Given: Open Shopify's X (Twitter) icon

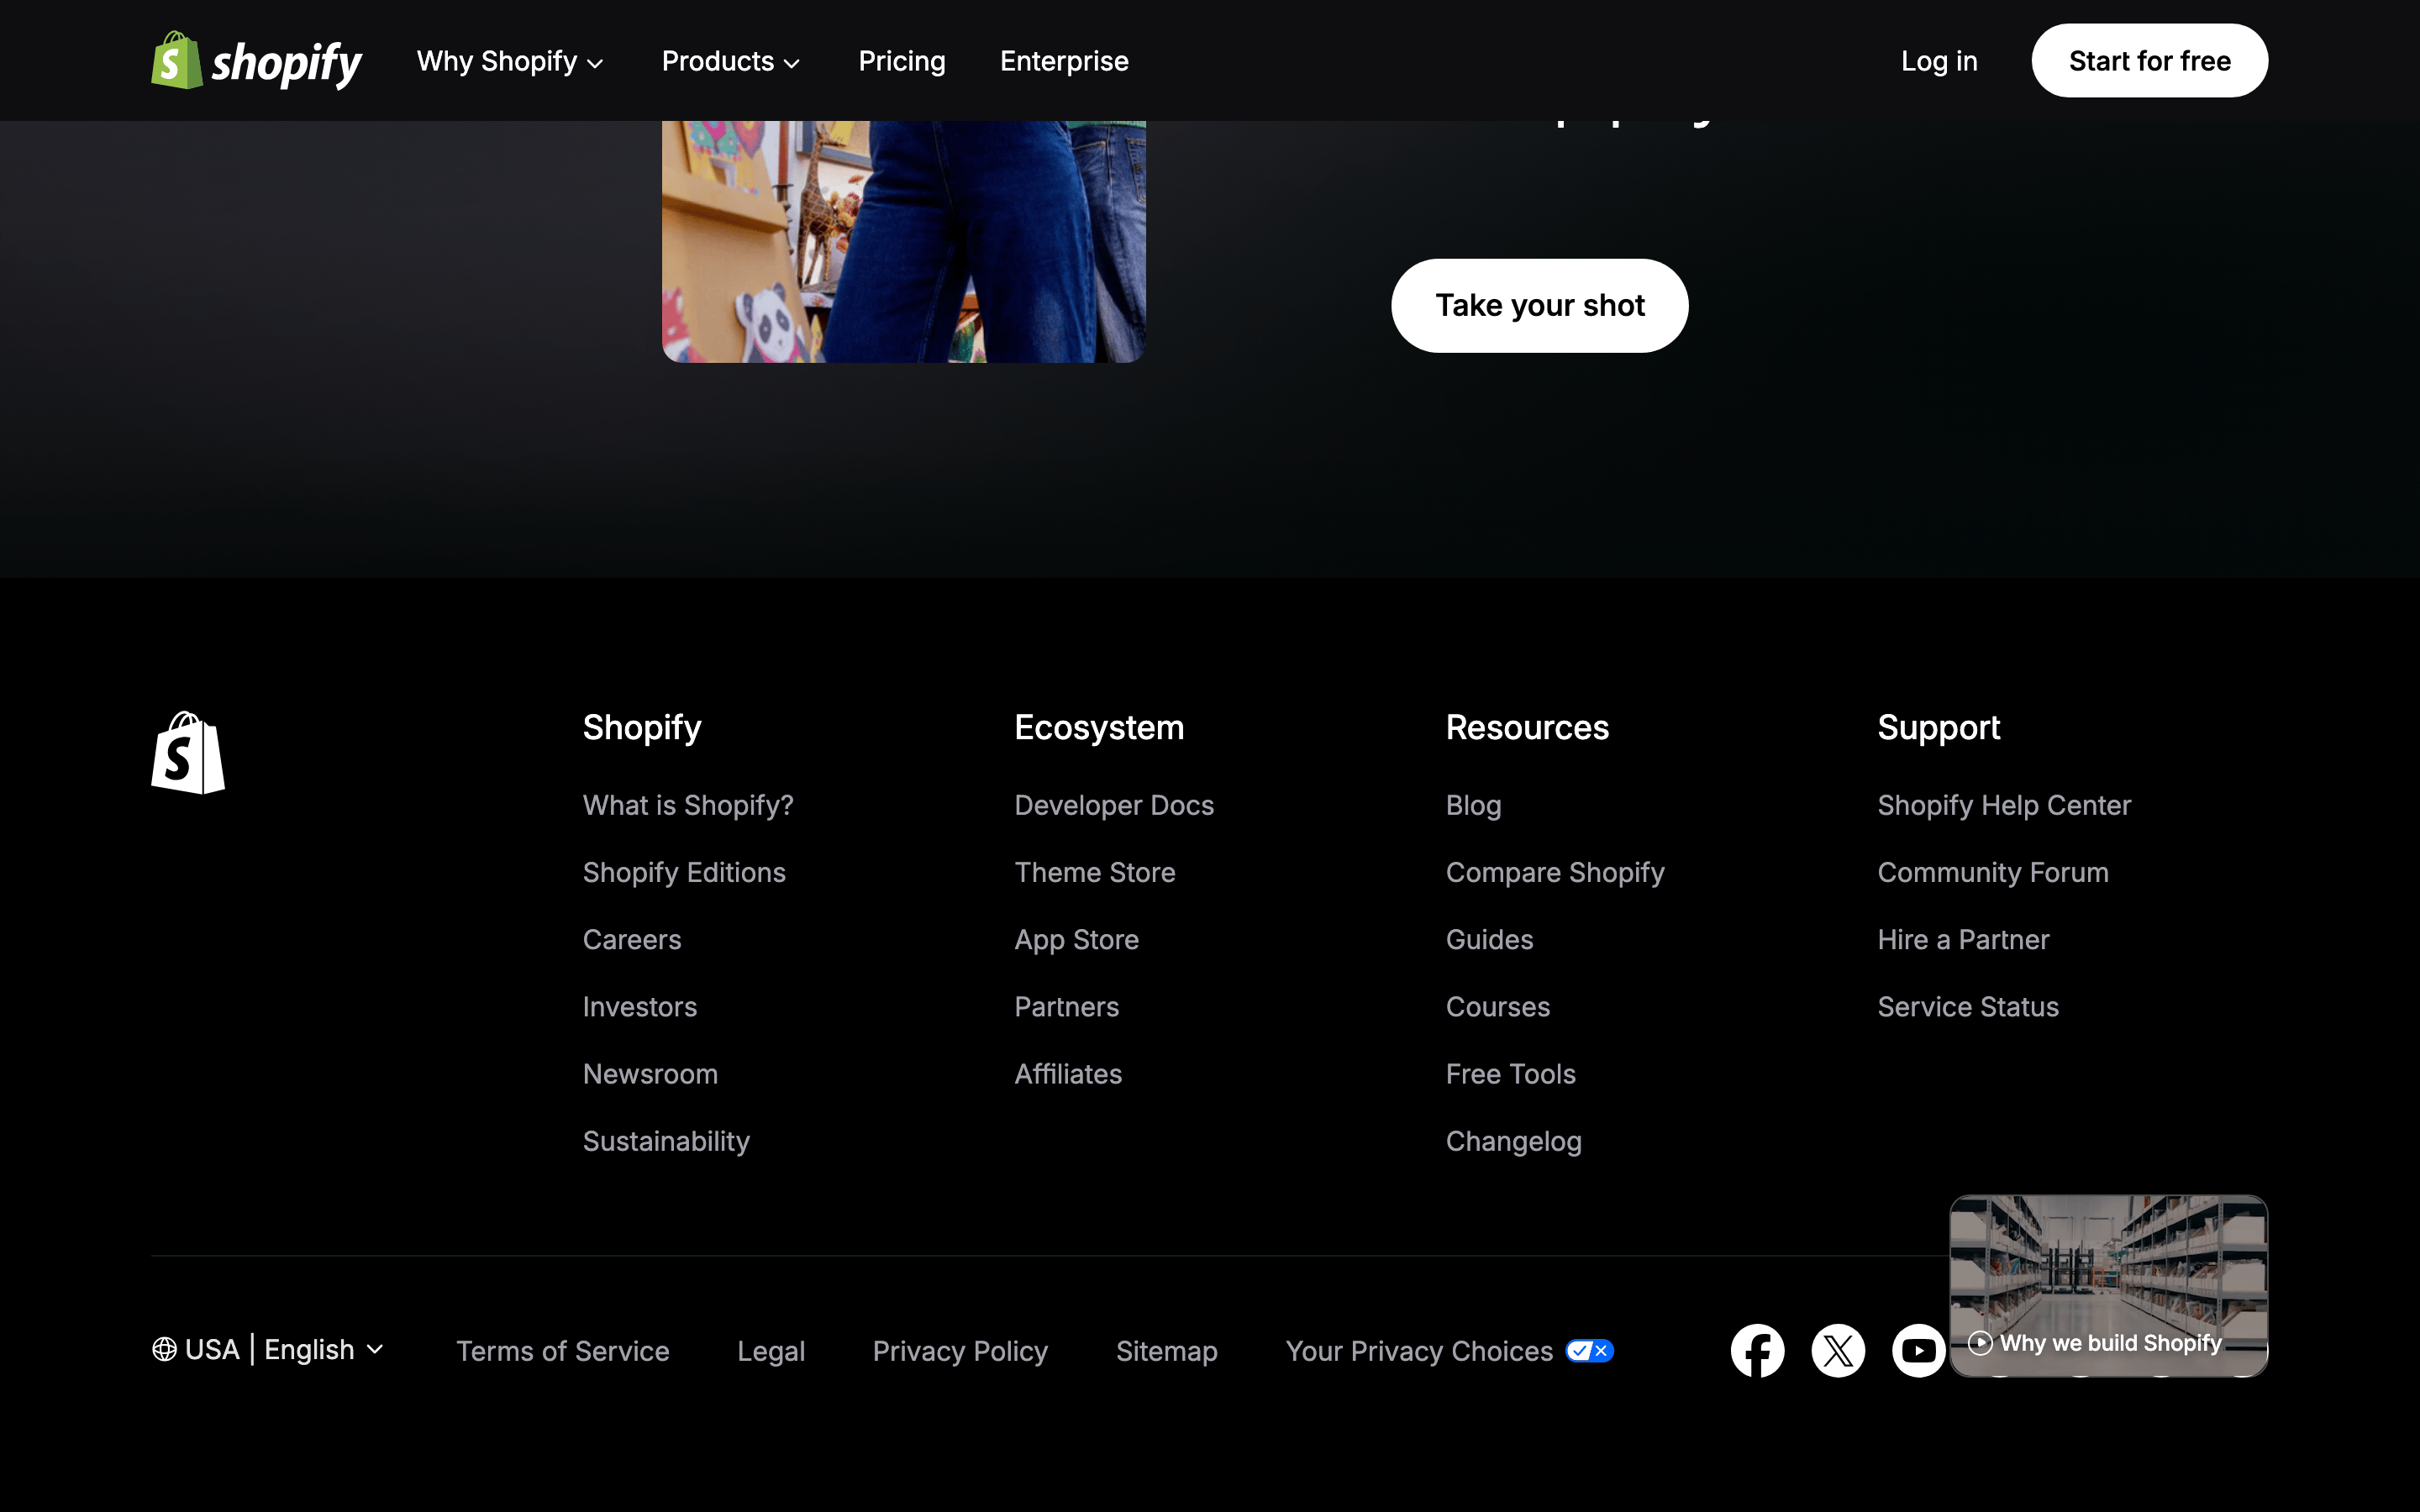Looking at the screenshot, I should tap(1838, 1351).
